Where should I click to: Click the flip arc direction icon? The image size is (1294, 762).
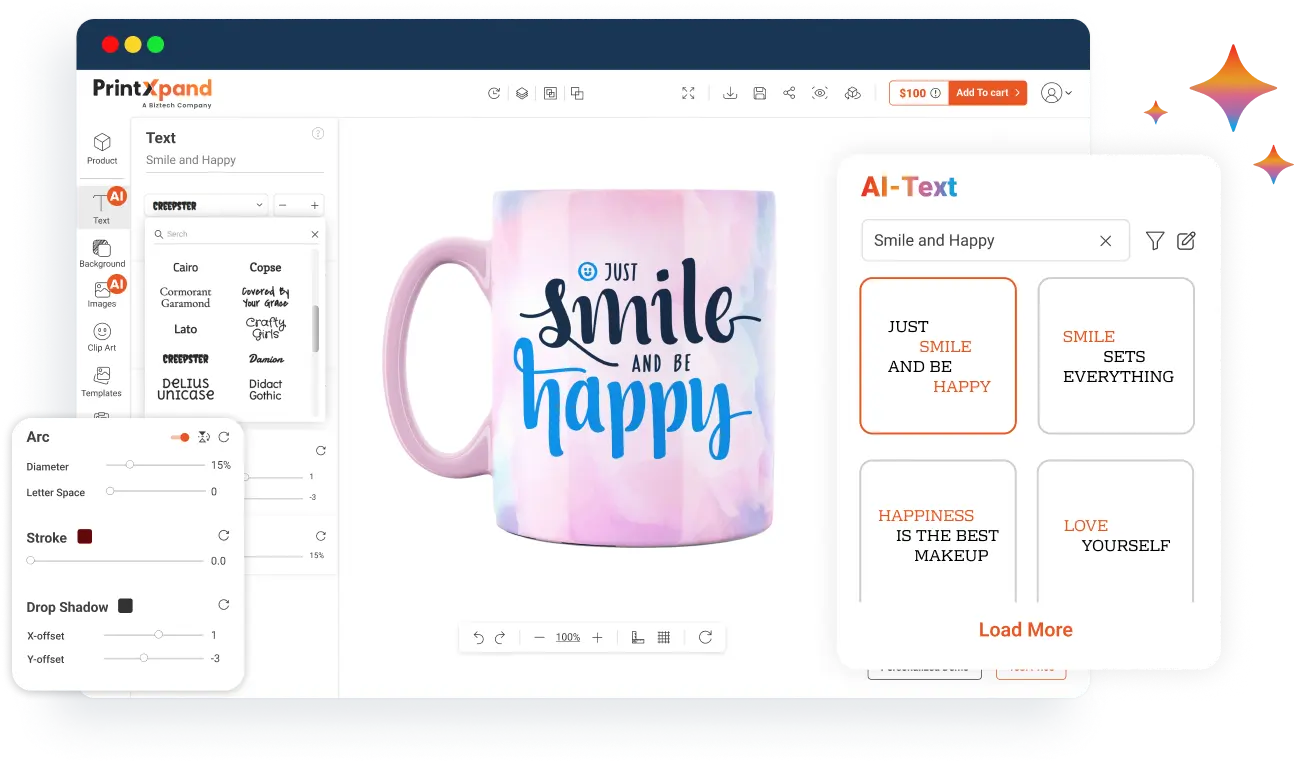[x=204, y=437]
